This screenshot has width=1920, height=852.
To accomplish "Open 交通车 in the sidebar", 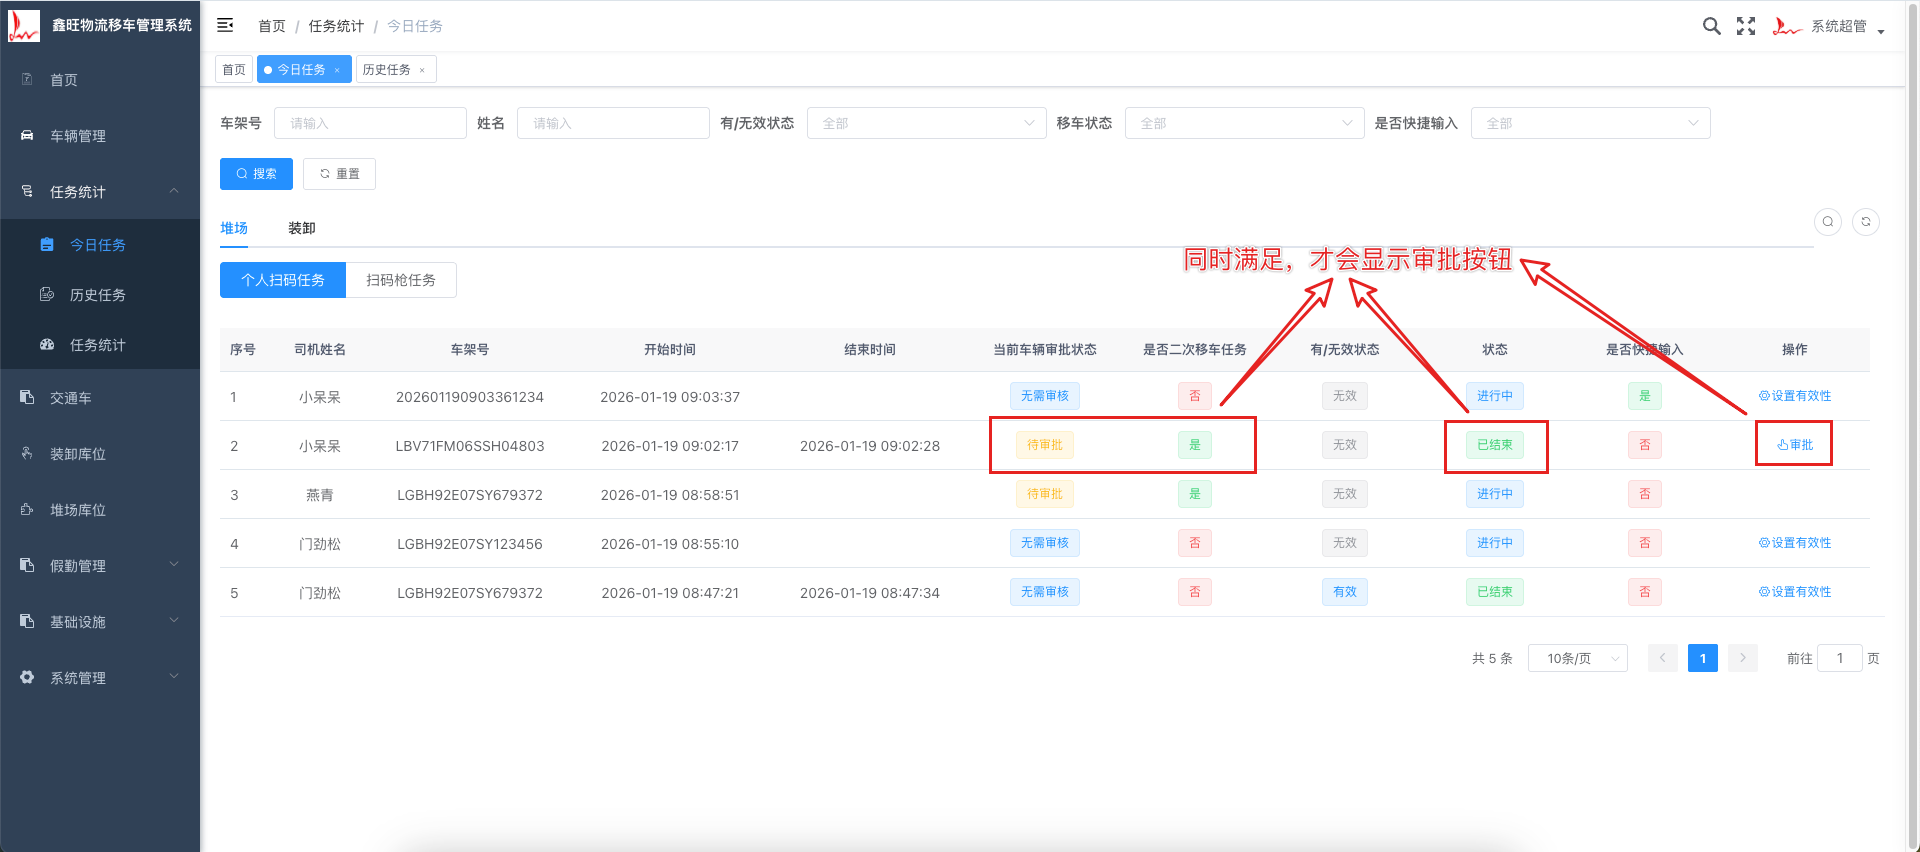I will tap(100, 398).
